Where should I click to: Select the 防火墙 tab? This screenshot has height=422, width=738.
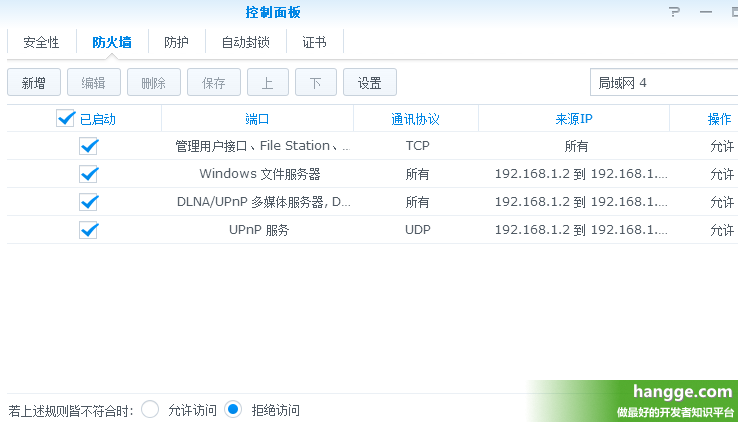[x=112, y=42]
